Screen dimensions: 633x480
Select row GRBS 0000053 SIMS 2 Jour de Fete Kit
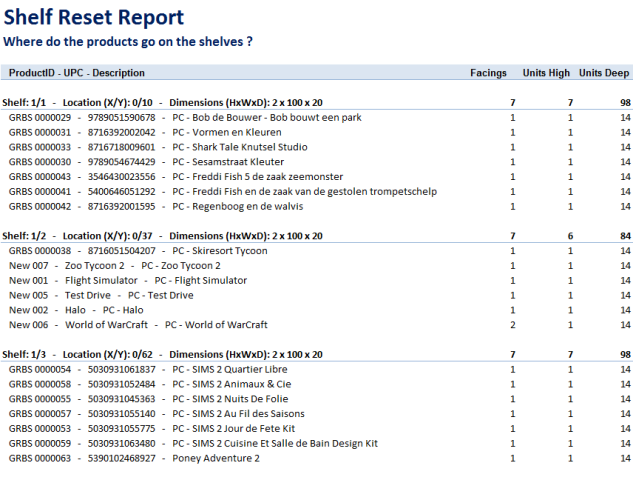(x=316, y=428)
